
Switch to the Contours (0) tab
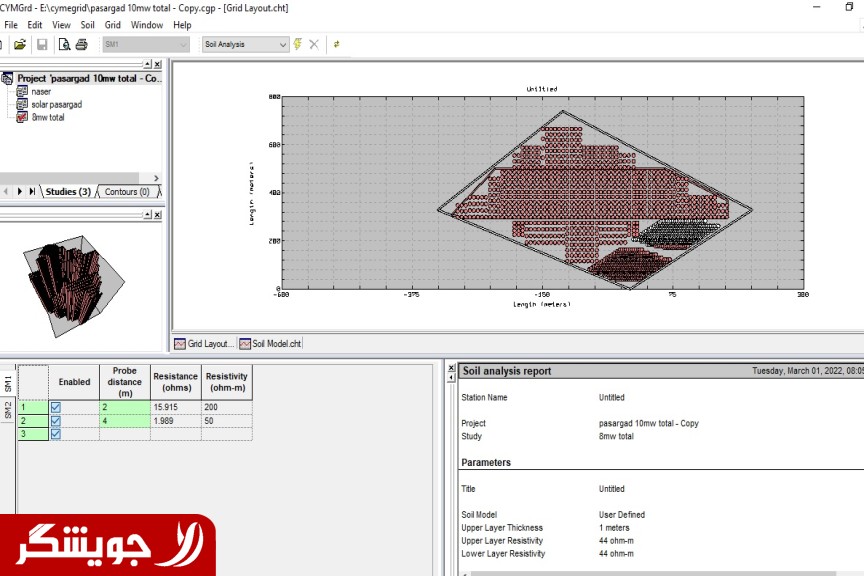coord(127,192)
